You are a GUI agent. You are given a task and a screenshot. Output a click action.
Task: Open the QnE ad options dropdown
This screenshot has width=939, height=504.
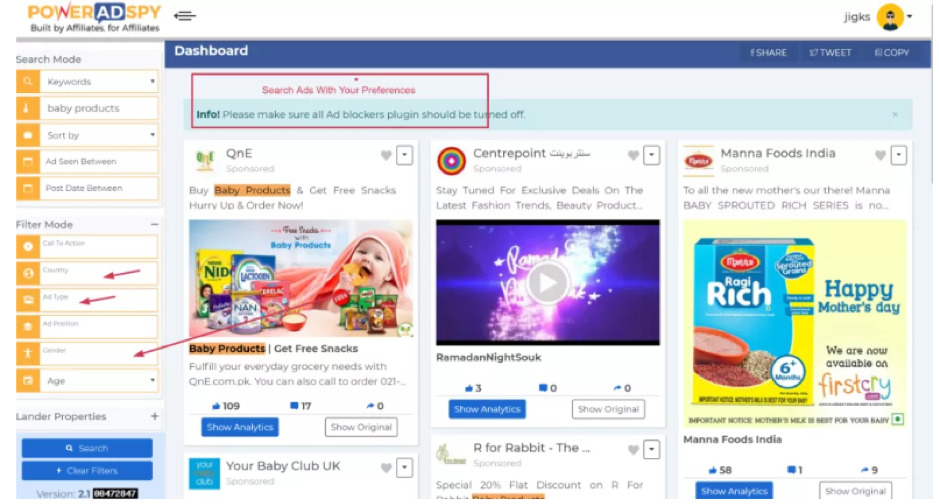[x=405, y=156]
